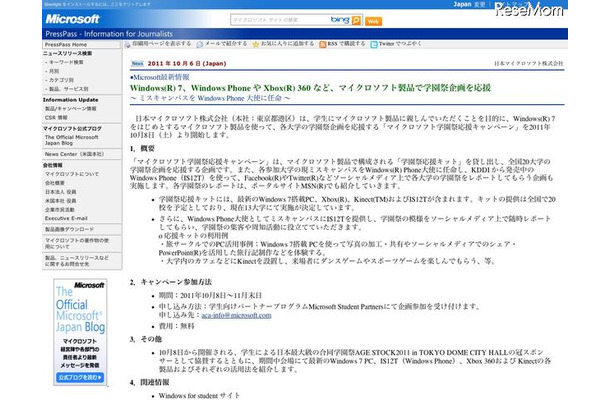Screen dimensions: 610x400
Task: Open 製品、ニュースリリースなどに関するお問合せ先 in sidebar
Action: click(77, 261)
